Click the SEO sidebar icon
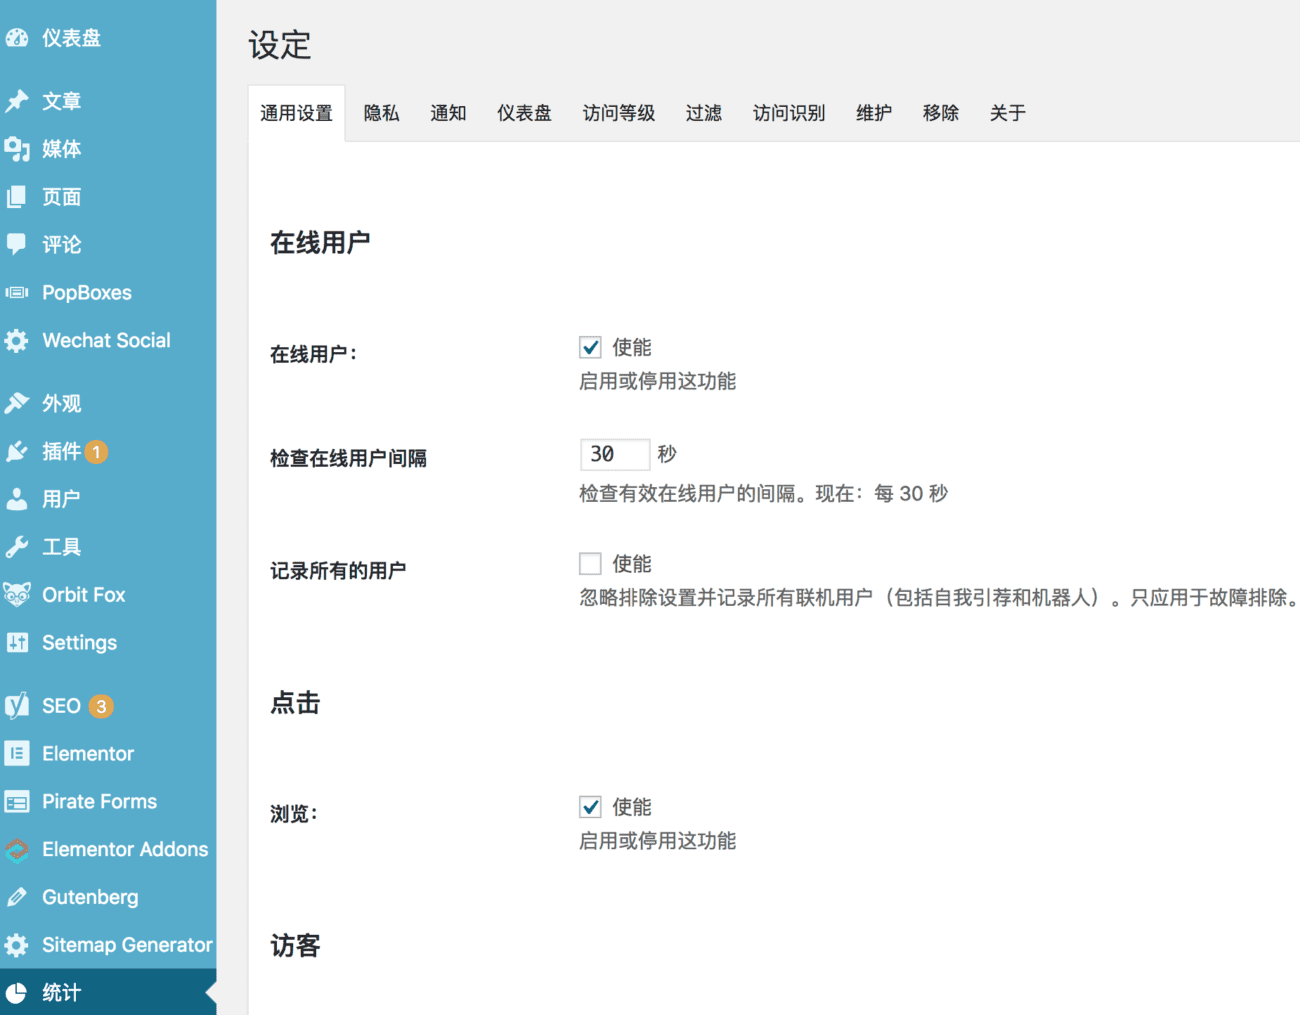Image resolution: width=1300 pixels, height=1015 pixels. tap(18, 705)
